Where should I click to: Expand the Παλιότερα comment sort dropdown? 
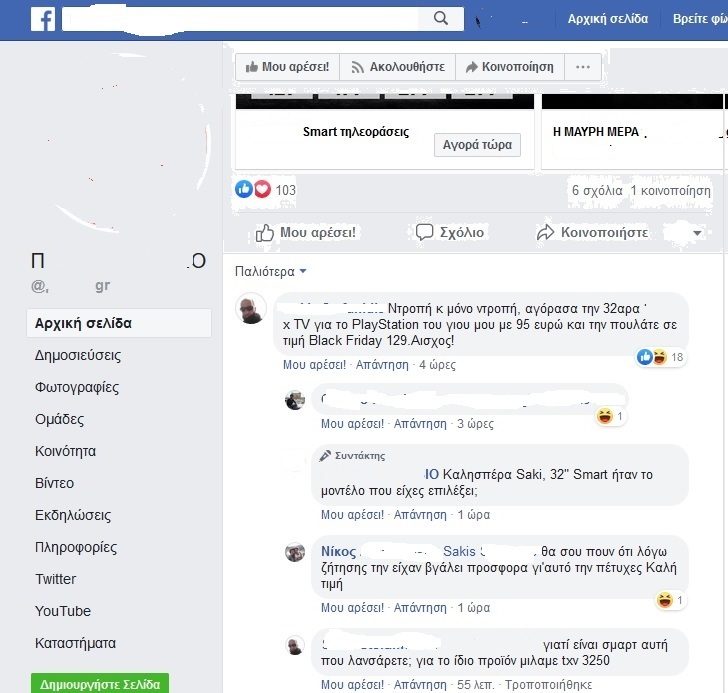[270, 271]
